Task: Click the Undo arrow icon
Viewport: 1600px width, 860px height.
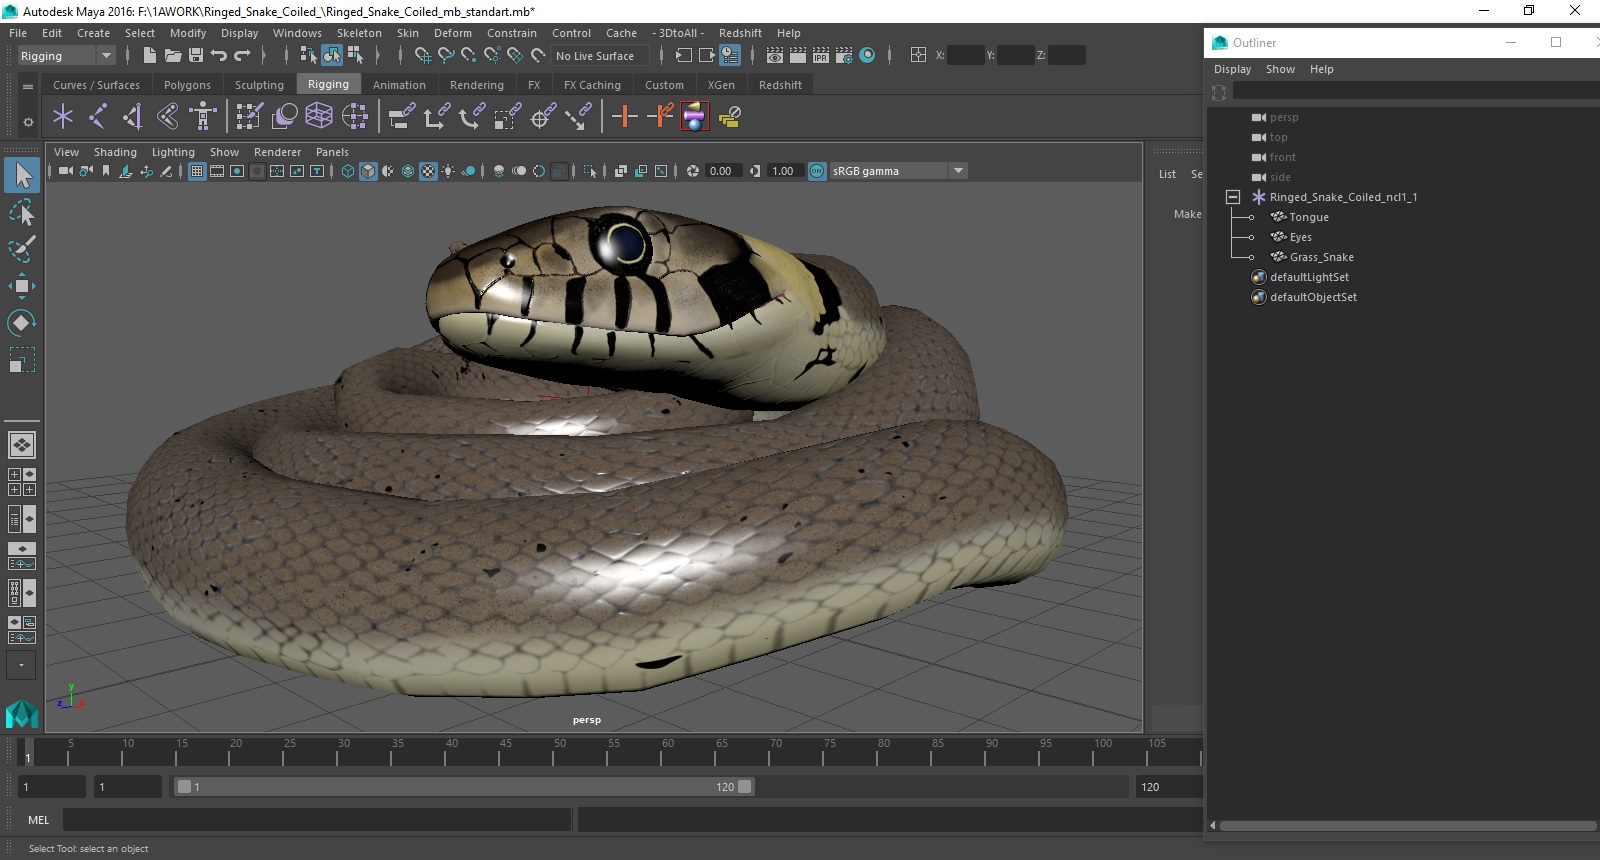Action: 219,56
